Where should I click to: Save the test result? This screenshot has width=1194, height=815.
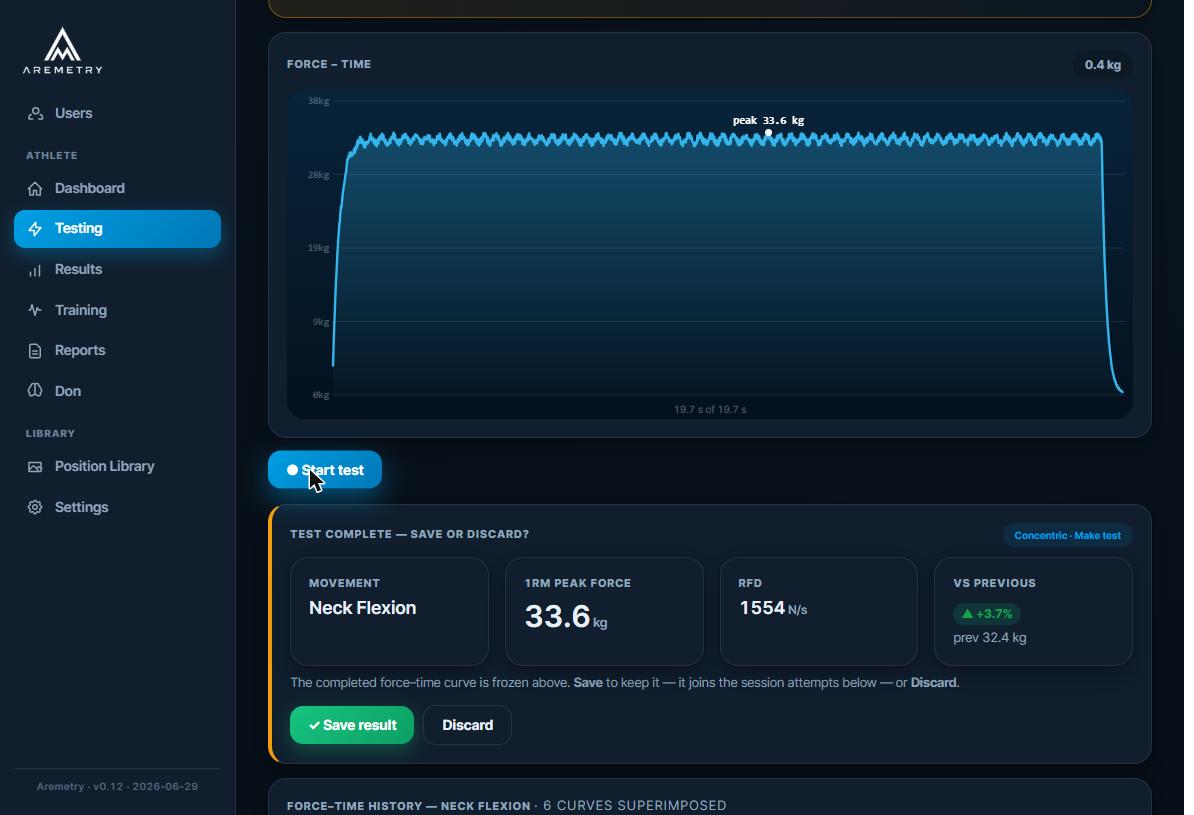tap(352, 725)
